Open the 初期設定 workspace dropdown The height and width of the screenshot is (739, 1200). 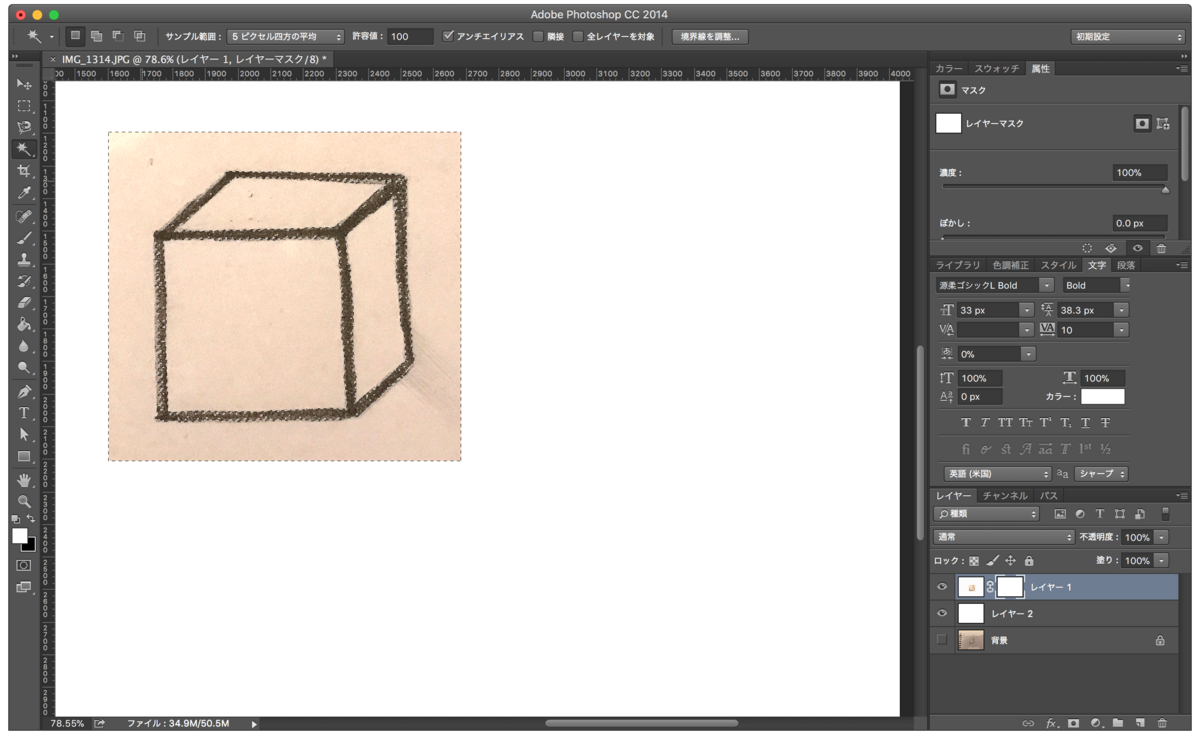(x=1127, y=36)
